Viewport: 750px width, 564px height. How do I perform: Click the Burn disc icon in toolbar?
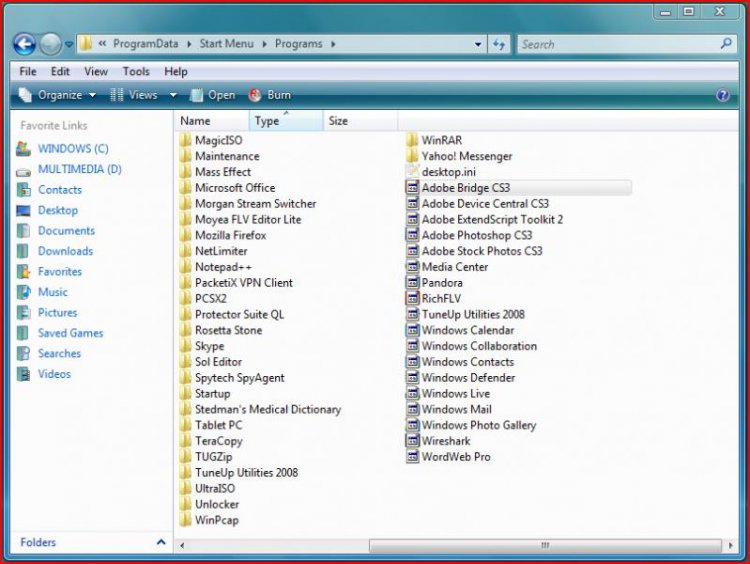[x=255, y=95]
